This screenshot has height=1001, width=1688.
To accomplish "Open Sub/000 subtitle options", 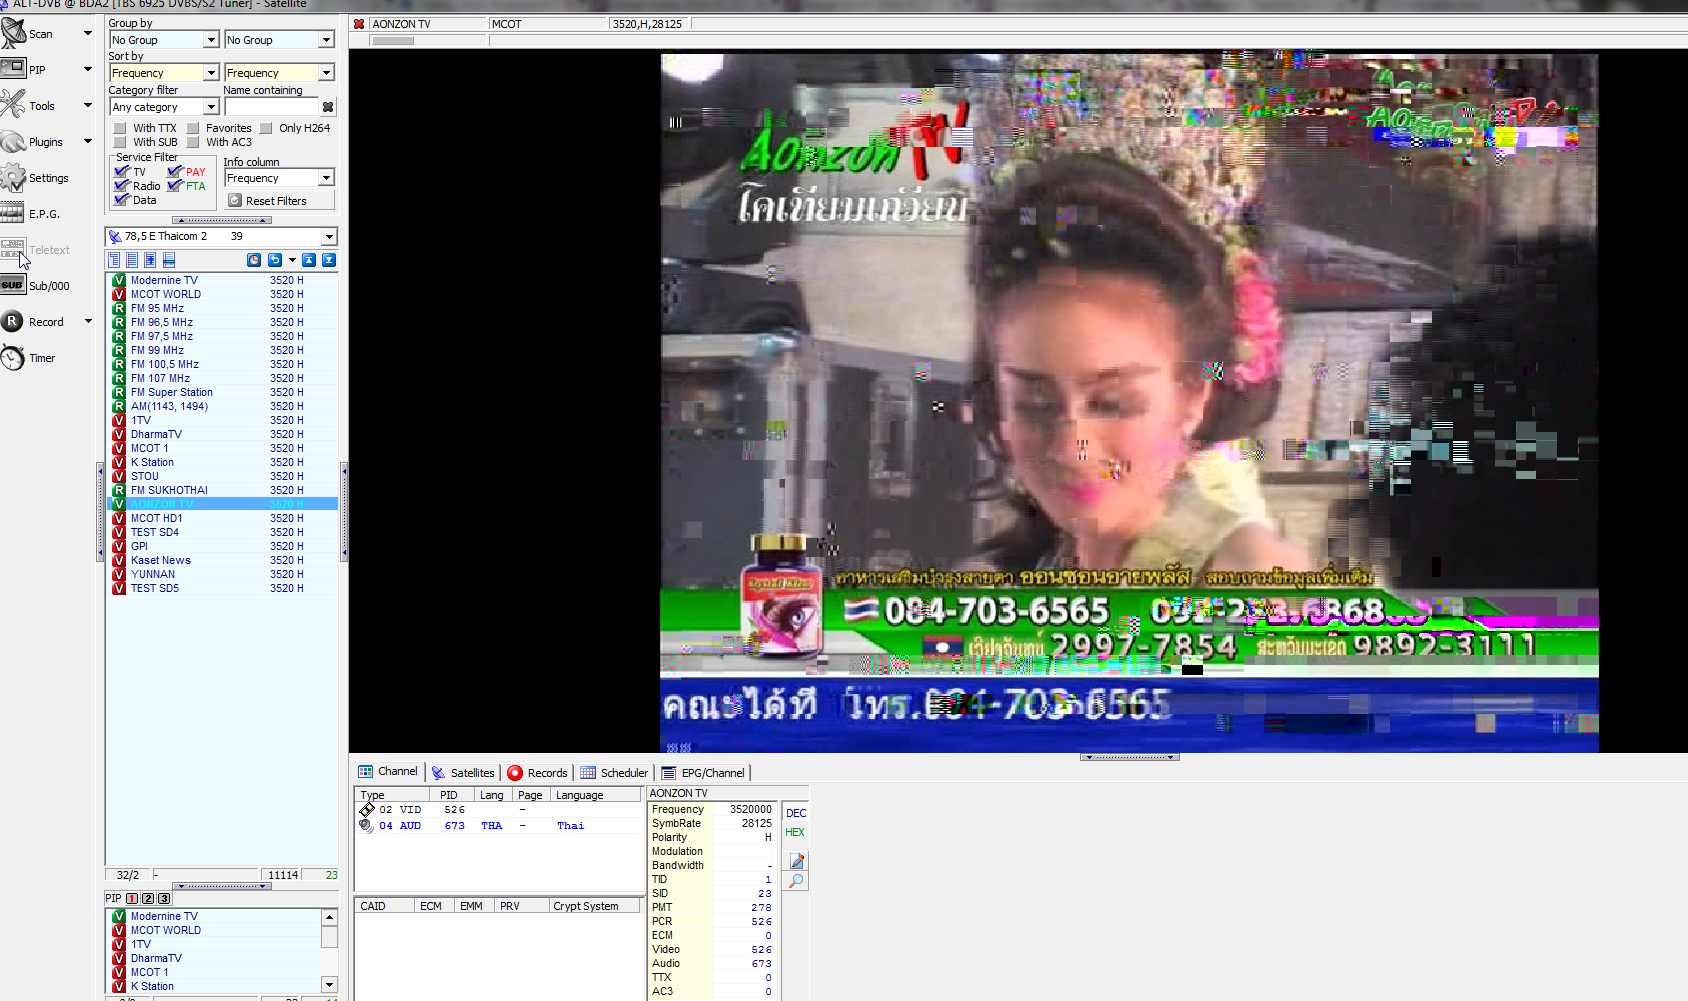I will coord(35,286).
